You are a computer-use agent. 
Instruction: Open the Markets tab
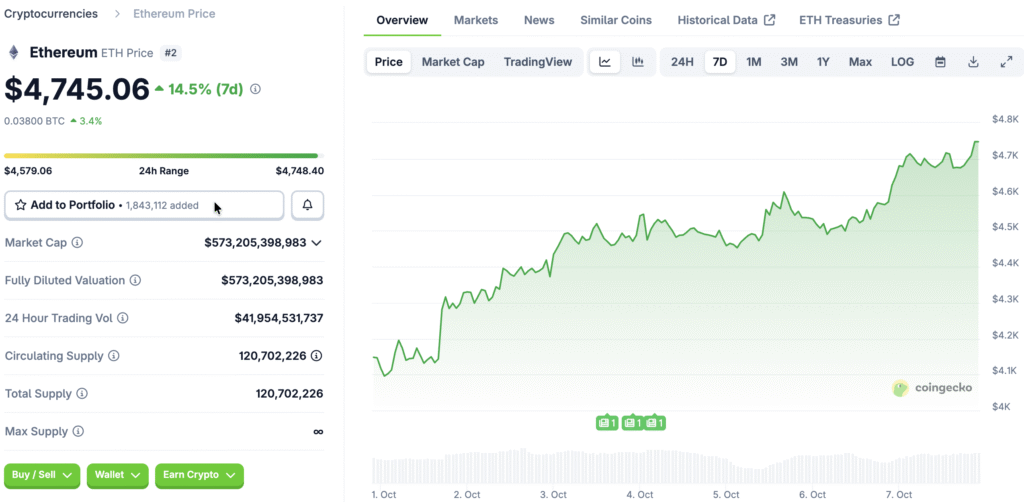click(475, 20)
